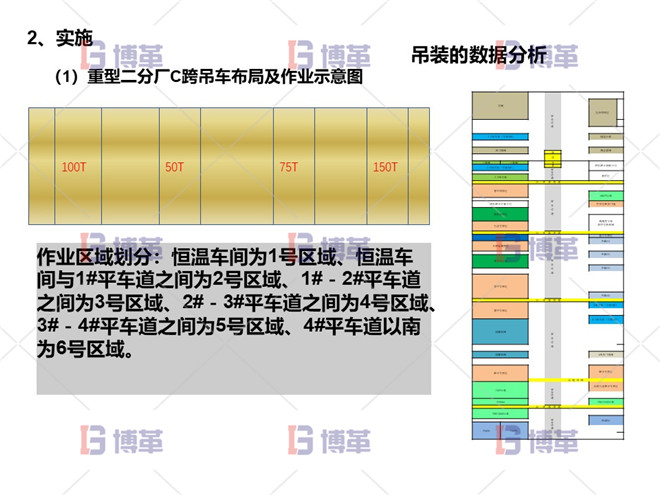This screenshot has height=495, width=660.
Task: Click the small yellow square on layout map
Action: (x=552, y=157)
